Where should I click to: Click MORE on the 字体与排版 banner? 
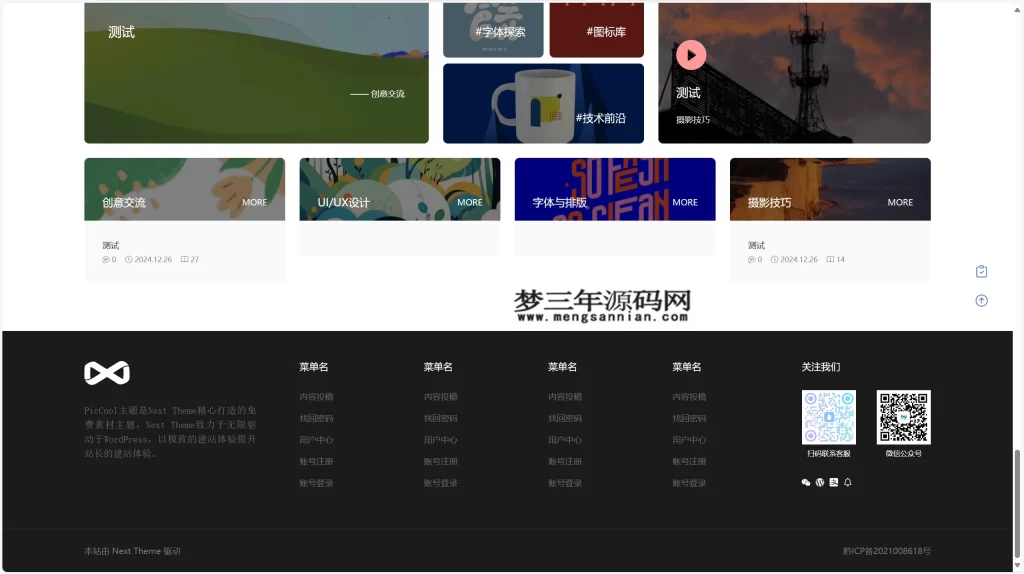(685, 202)
